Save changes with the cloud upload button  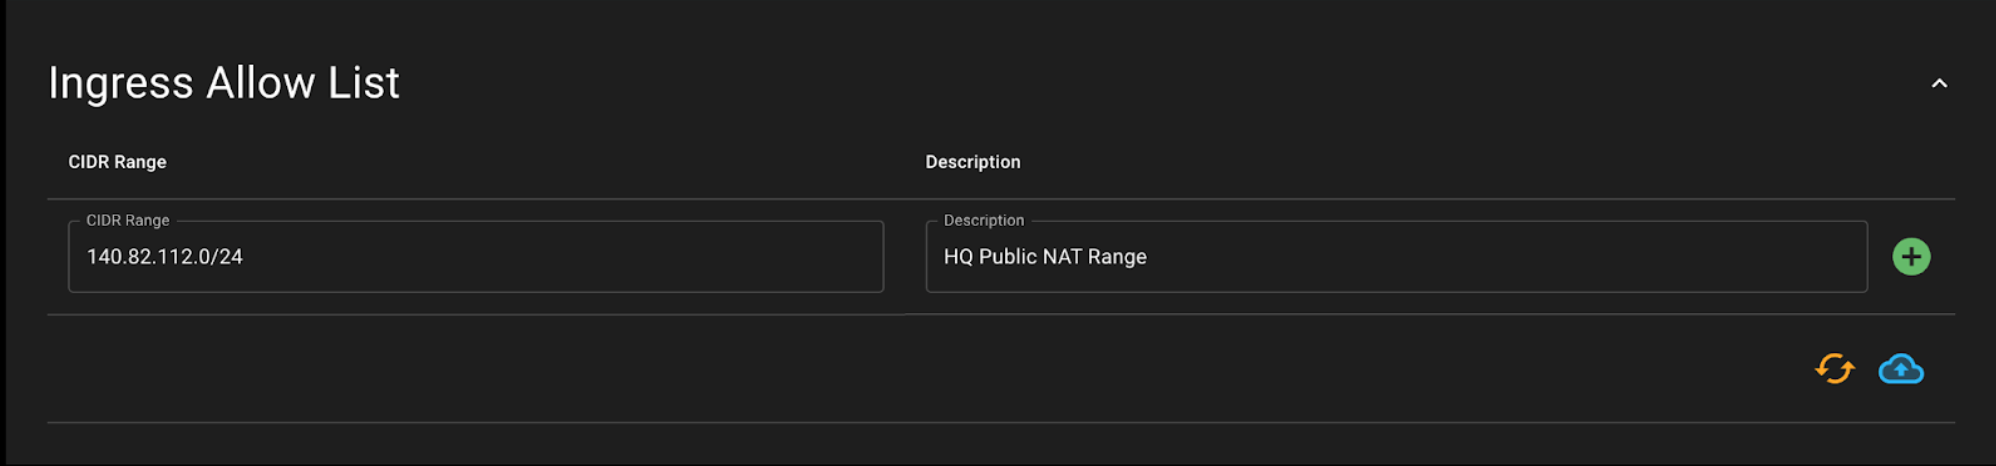click(x=1900, y=369)
